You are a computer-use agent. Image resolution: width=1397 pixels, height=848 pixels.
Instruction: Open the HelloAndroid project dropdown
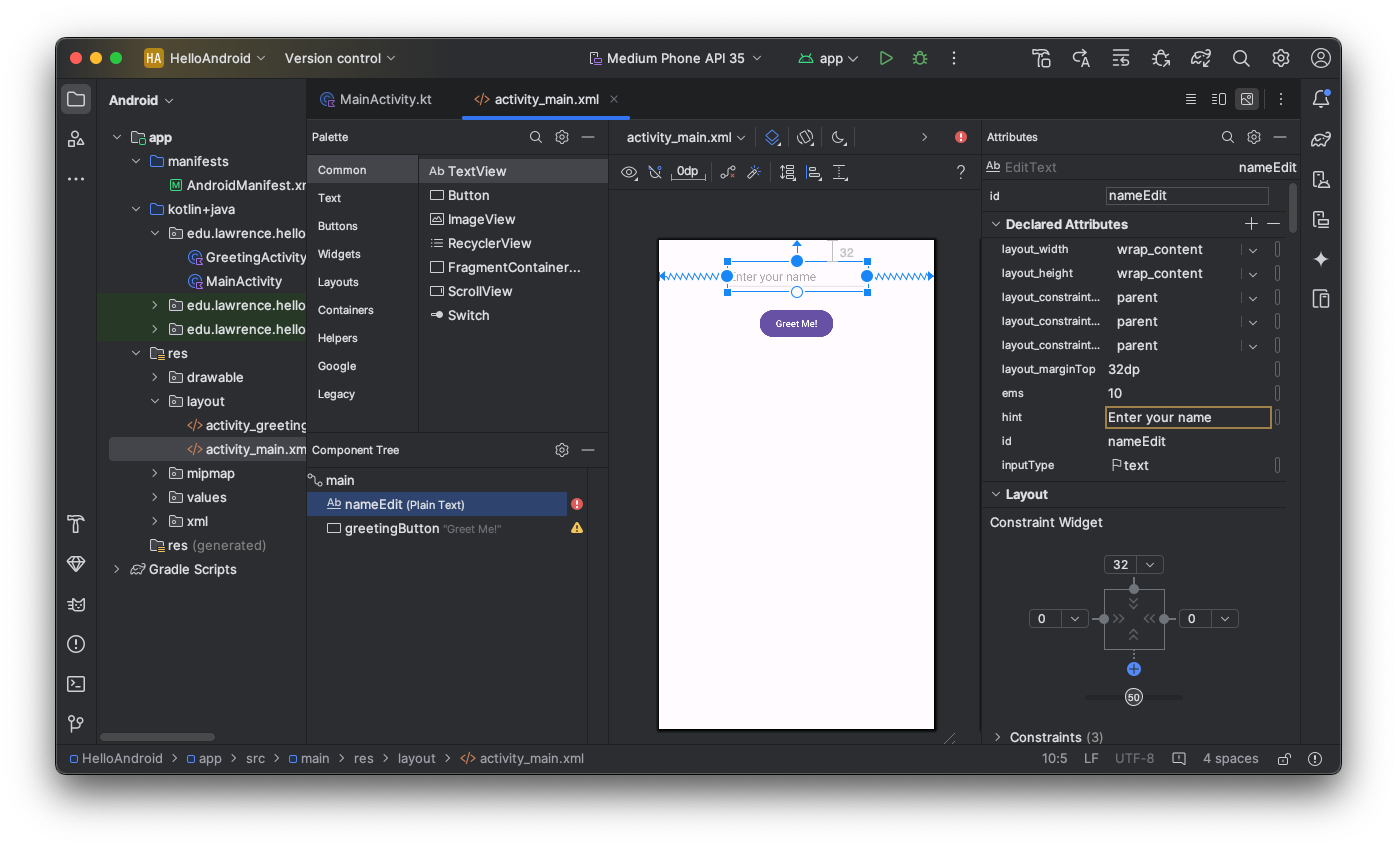pyautogui.click(x=205, y=58)
